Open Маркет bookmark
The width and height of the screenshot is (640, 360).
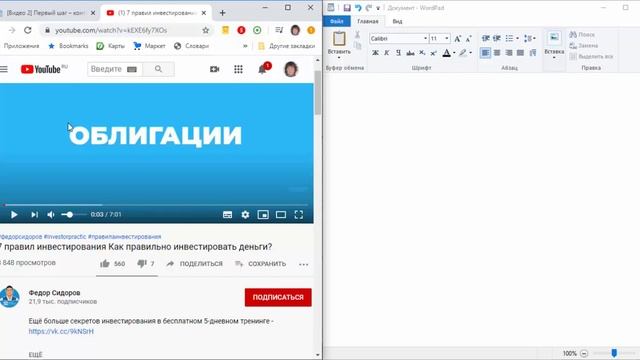coord(149,46)
